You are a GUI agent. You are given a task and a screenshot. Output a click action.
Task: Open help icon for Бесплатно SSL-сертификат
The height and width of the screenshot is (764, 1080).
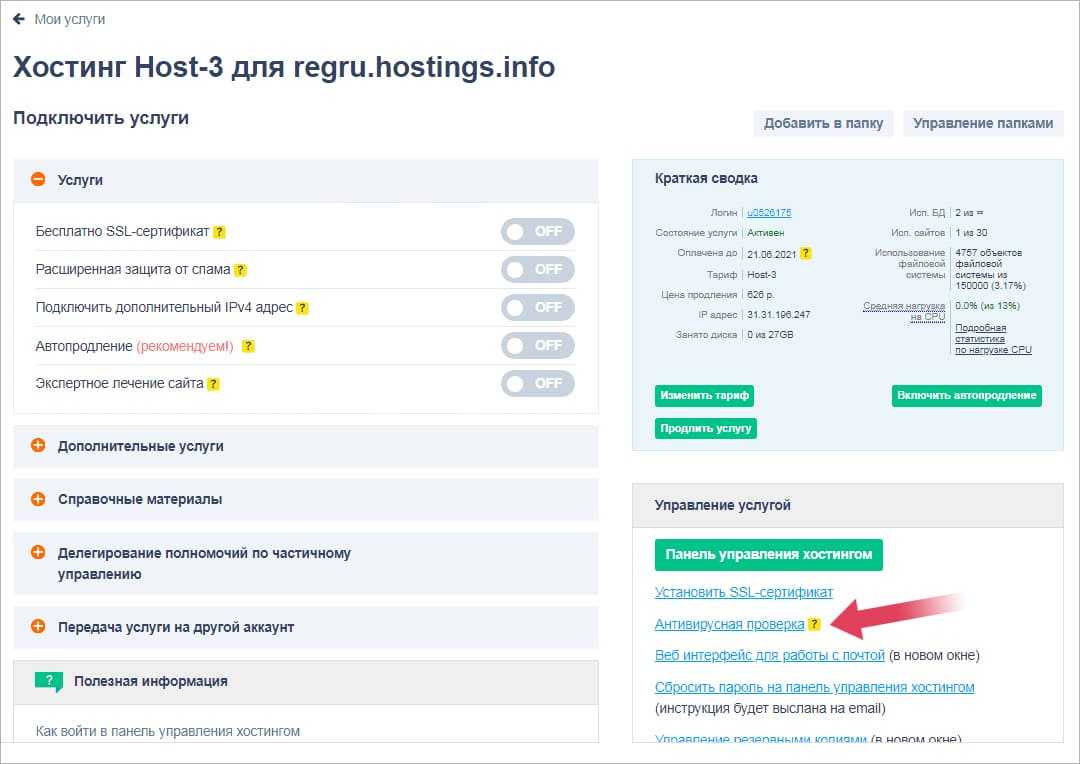coord(219,232)
